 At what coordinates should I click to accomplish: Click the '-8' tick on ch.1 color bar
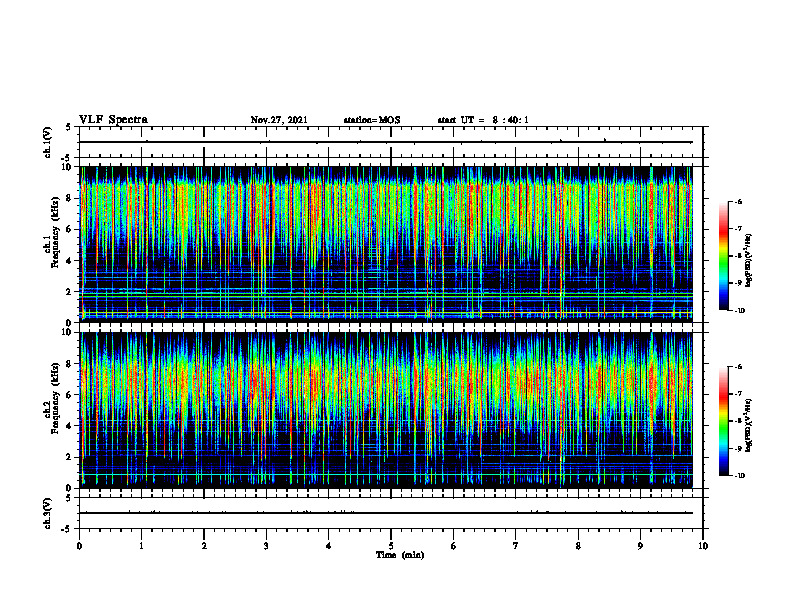(738, 256)
